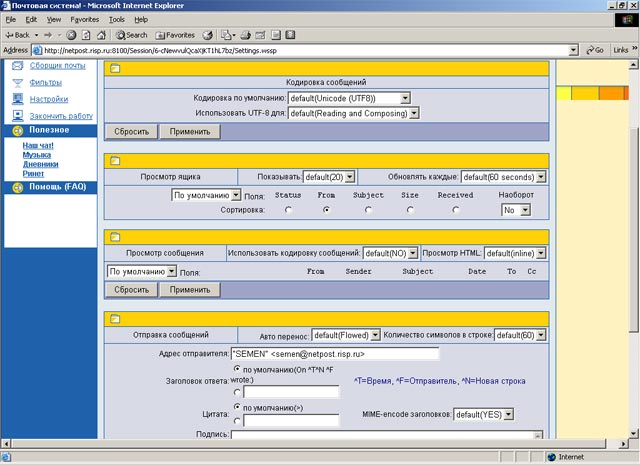Viewport: 640px width, 465px height.
Task: Open the Edit menu
Action: tap(31, 20)
